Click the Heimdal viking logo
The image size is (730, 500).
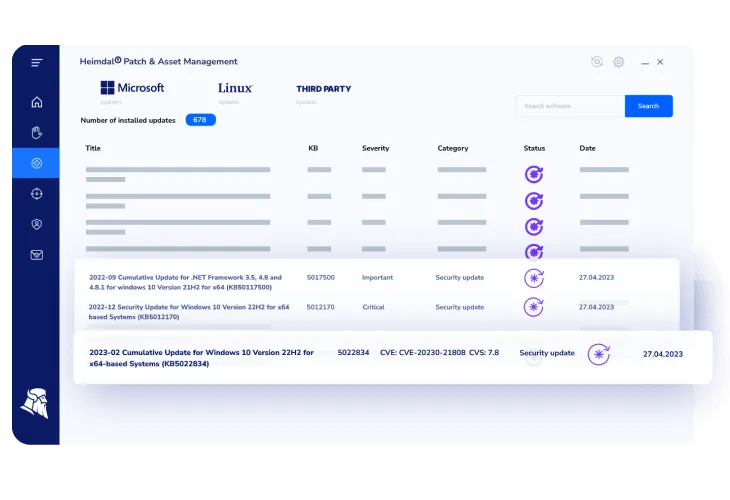pyautogui.click(x=35, y=403)
